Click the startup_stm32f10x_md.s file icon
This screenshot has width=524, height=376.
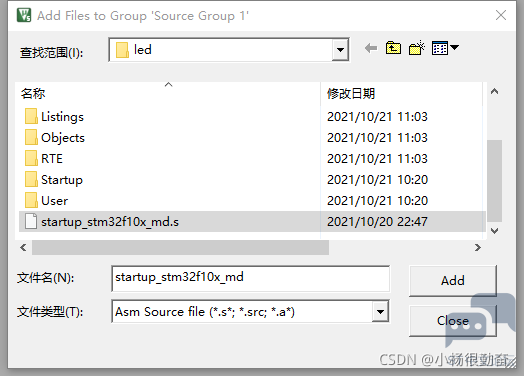[31, 222]
